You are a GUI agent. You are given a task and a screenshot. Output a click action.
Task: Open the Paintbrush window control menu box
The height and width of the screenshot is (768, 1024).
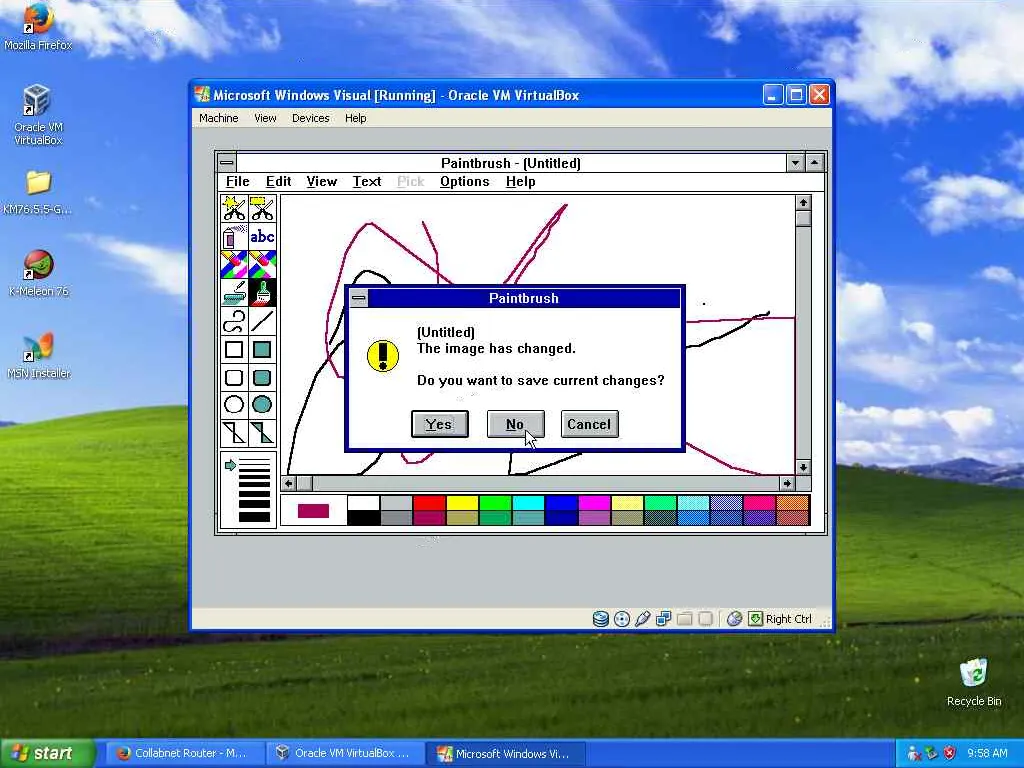[x=227, y=163]
